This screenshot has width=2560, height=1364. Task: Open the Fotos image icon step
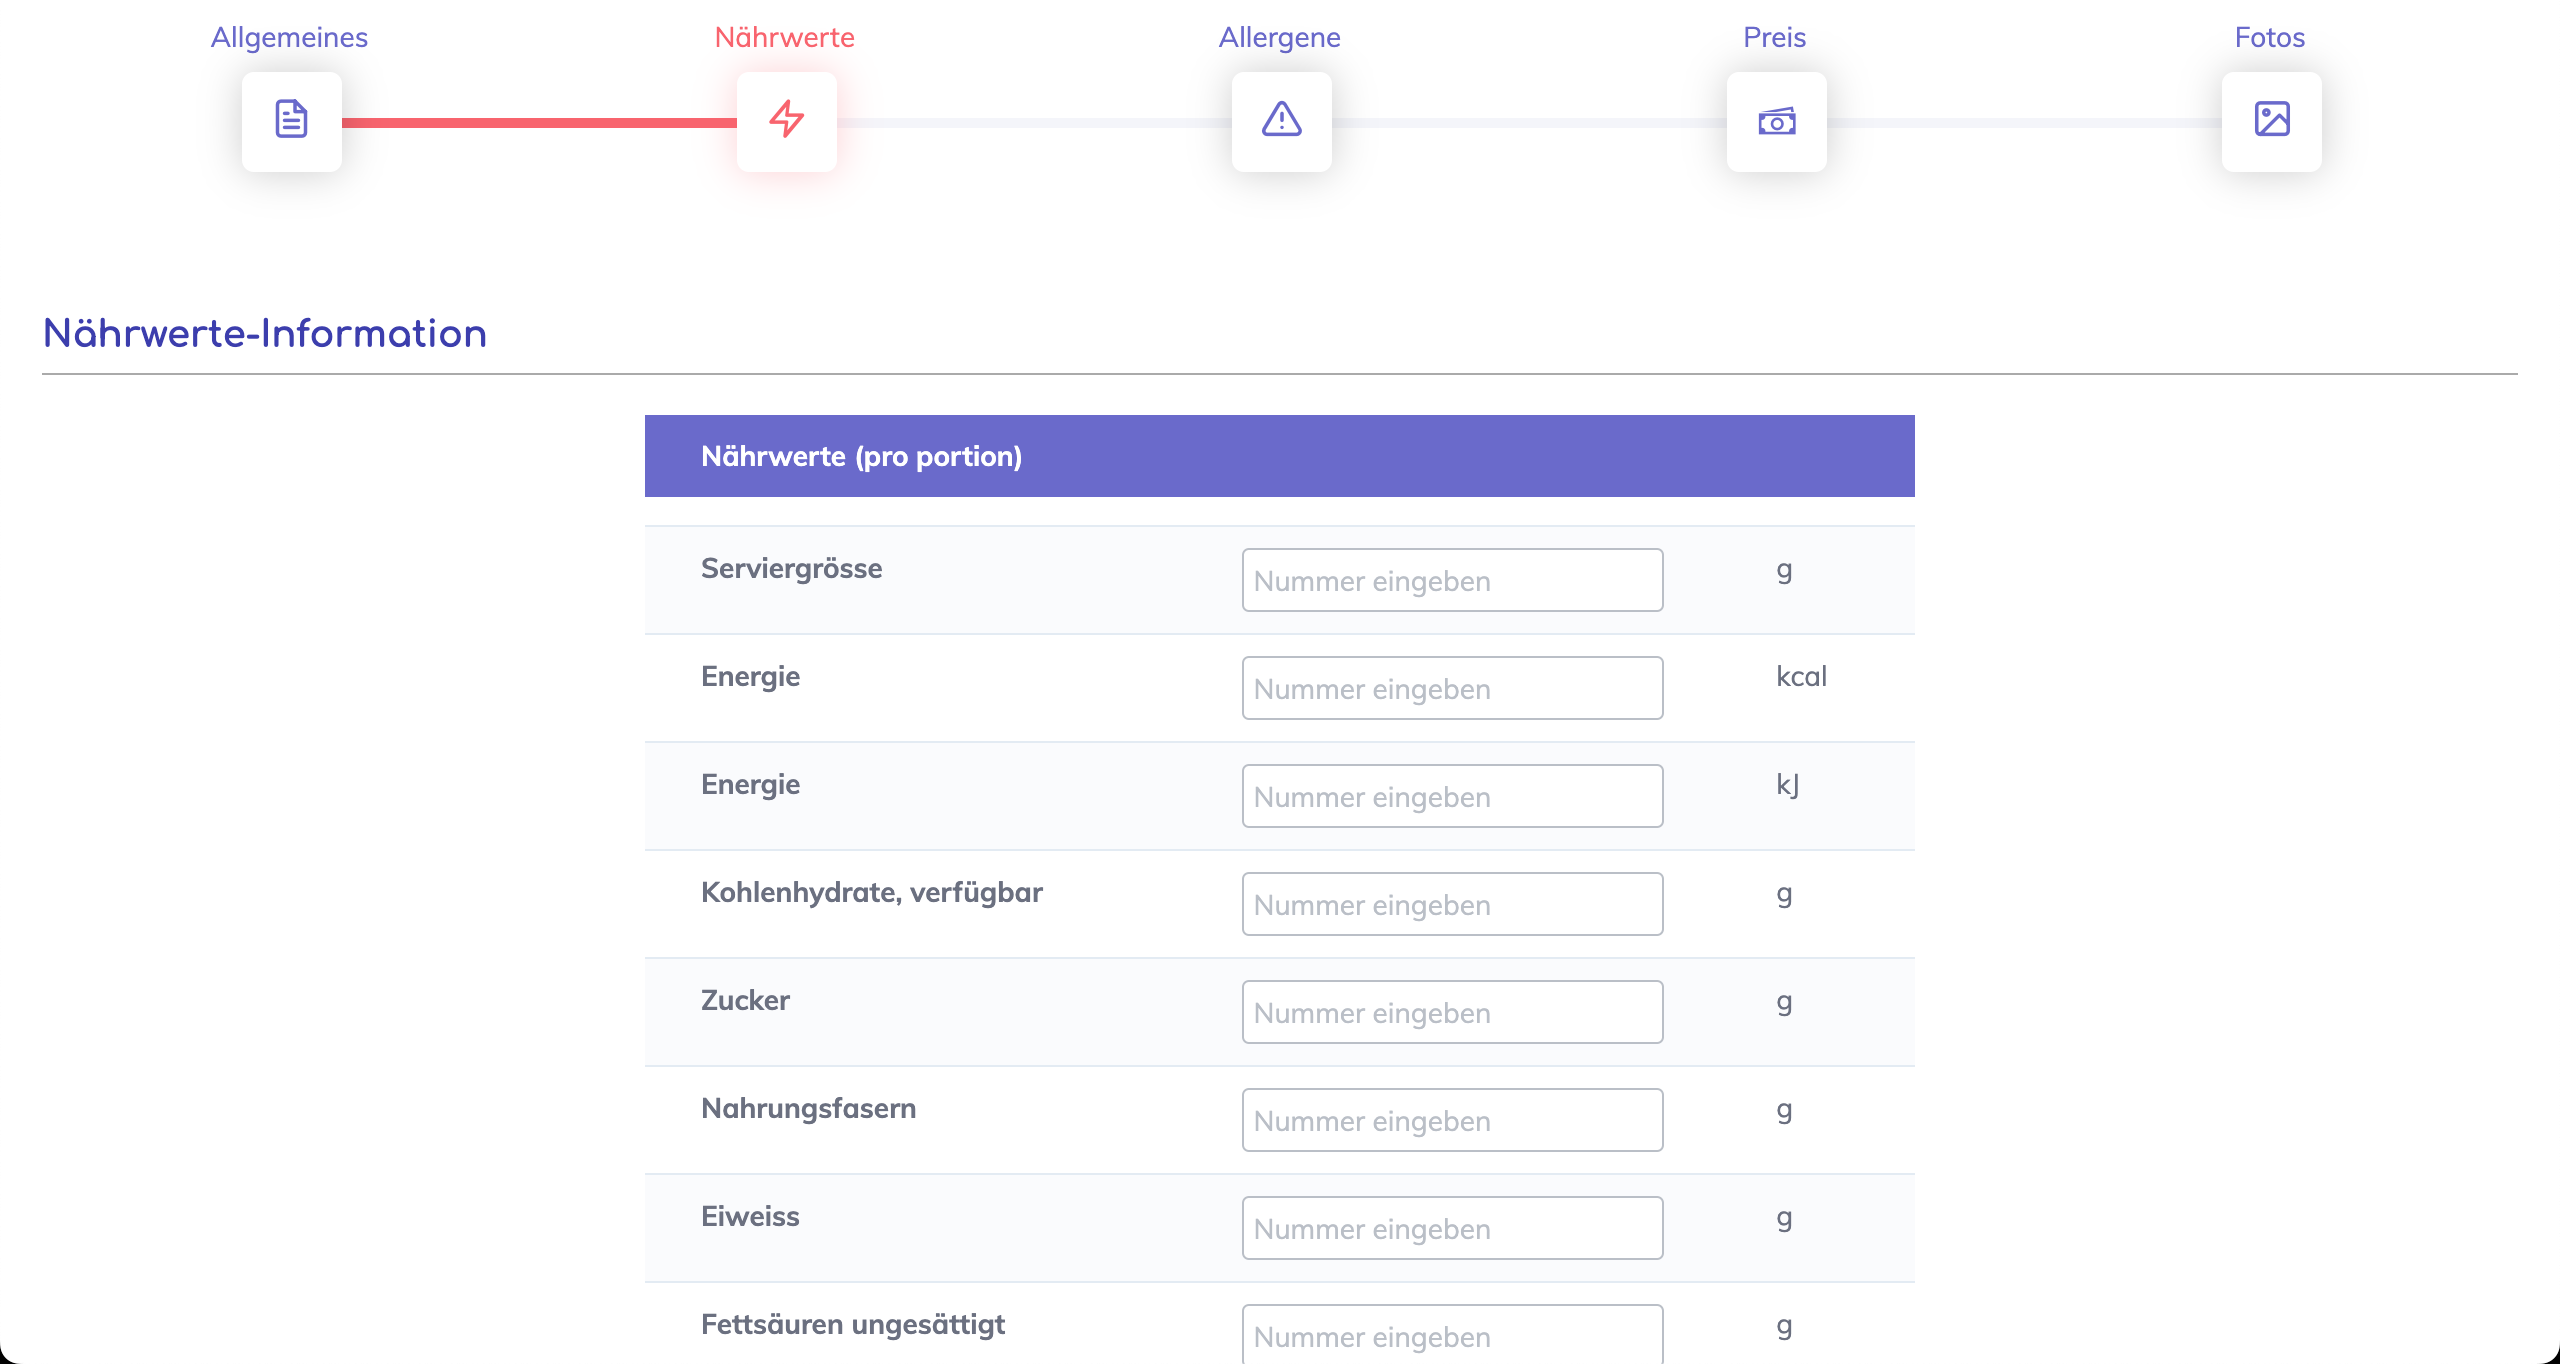click(x=2271, y=121)
